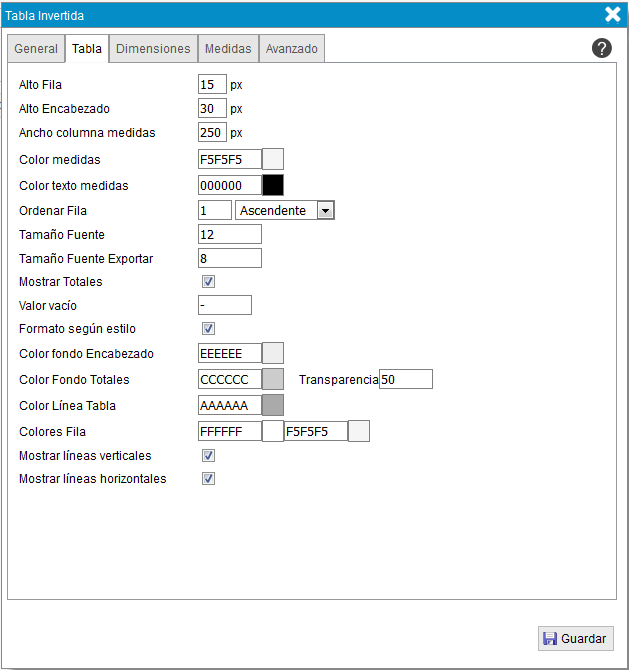This screenshot has width=629, height=670.
Task: Open the black Color texto medidas swatch
Action: tap(273, 185)
